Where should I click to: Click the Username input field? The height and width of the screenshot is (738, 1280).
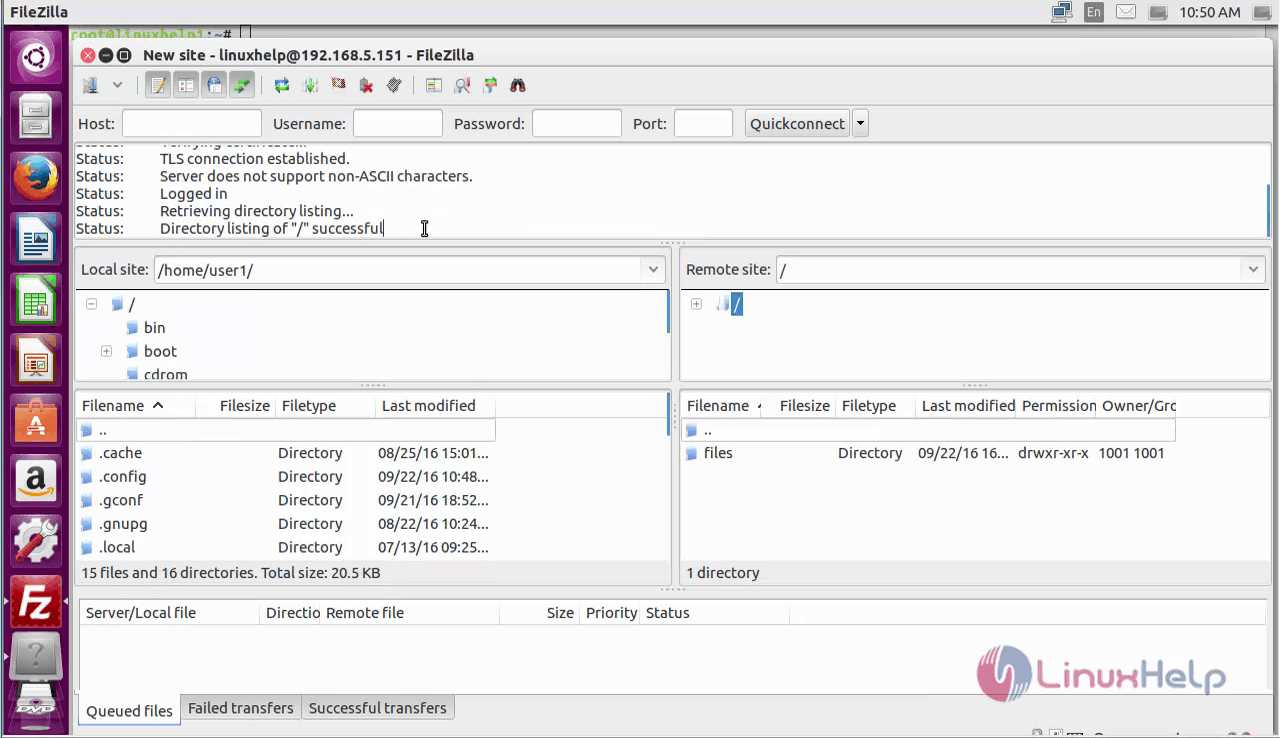397,124
